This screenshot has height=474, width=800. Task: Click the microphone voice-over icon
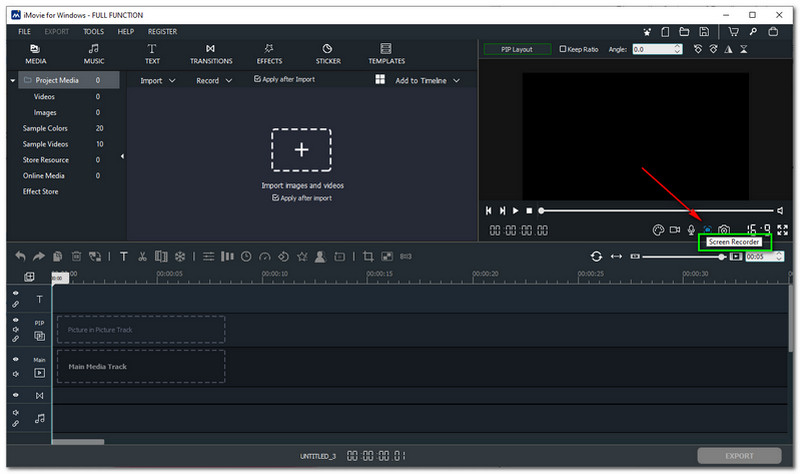tap(690, 230)
